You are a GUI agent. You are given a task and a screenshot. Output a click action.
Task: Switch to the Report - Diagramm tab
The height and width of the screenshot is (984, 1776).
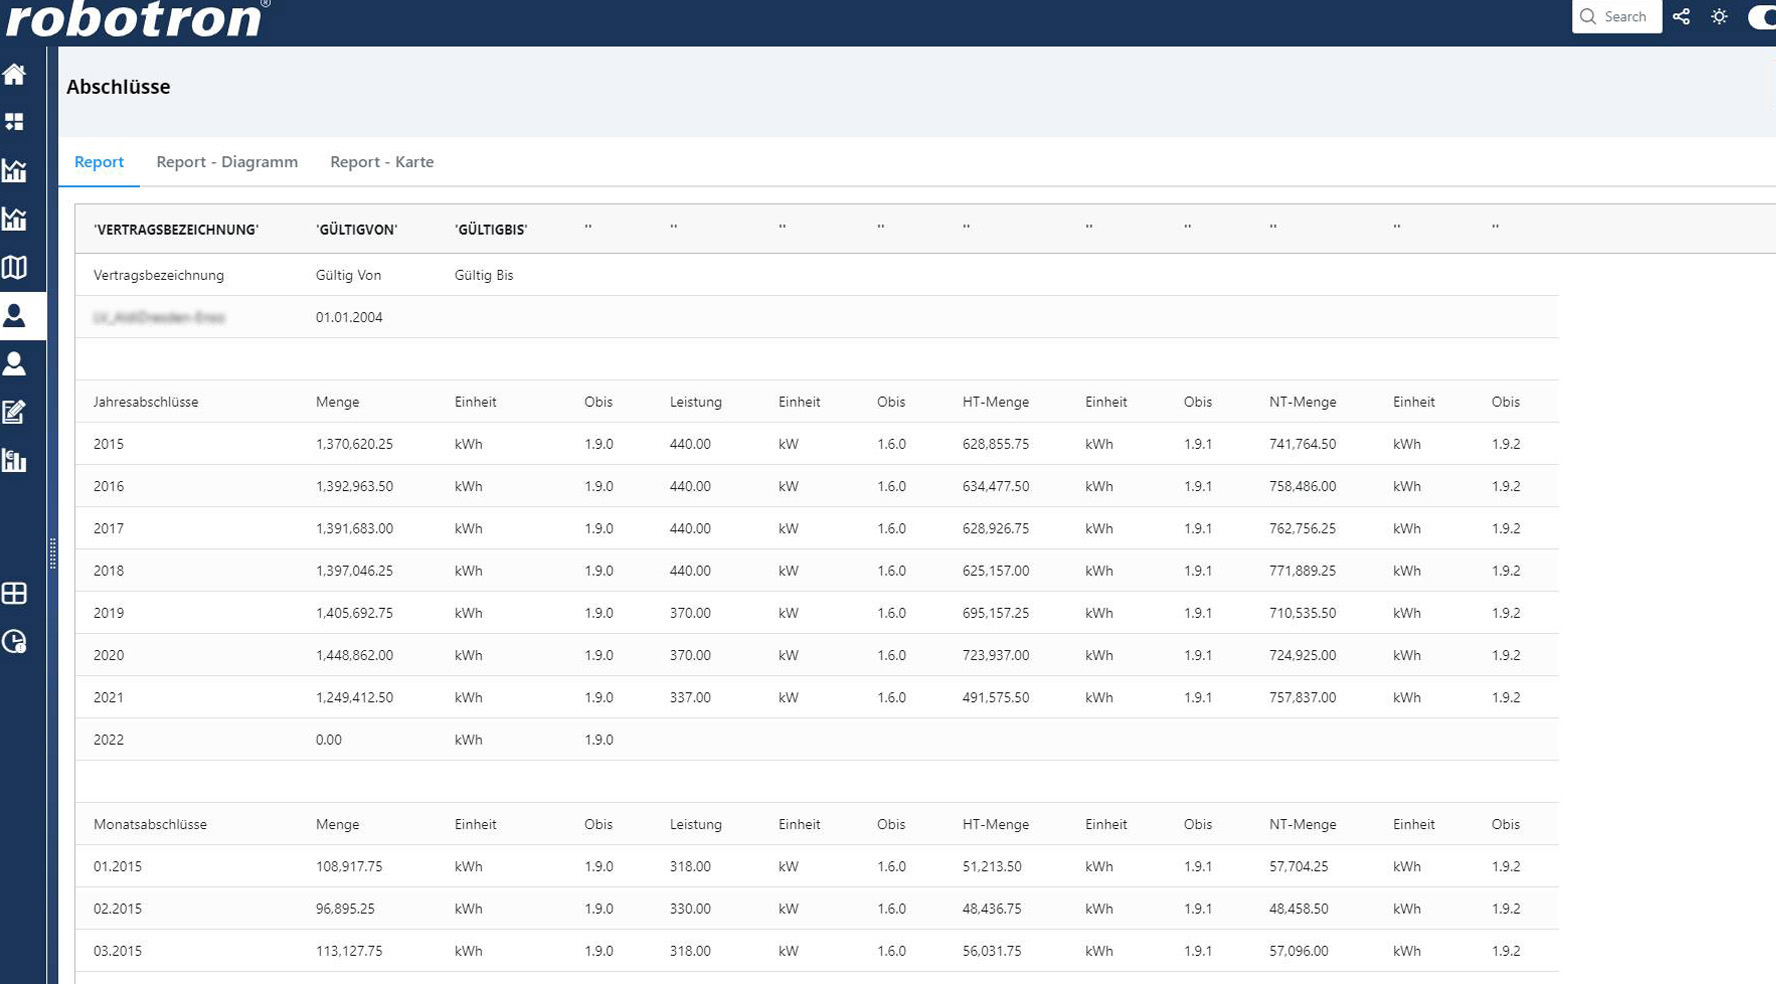pyautogui.click(x=227, y=162)
